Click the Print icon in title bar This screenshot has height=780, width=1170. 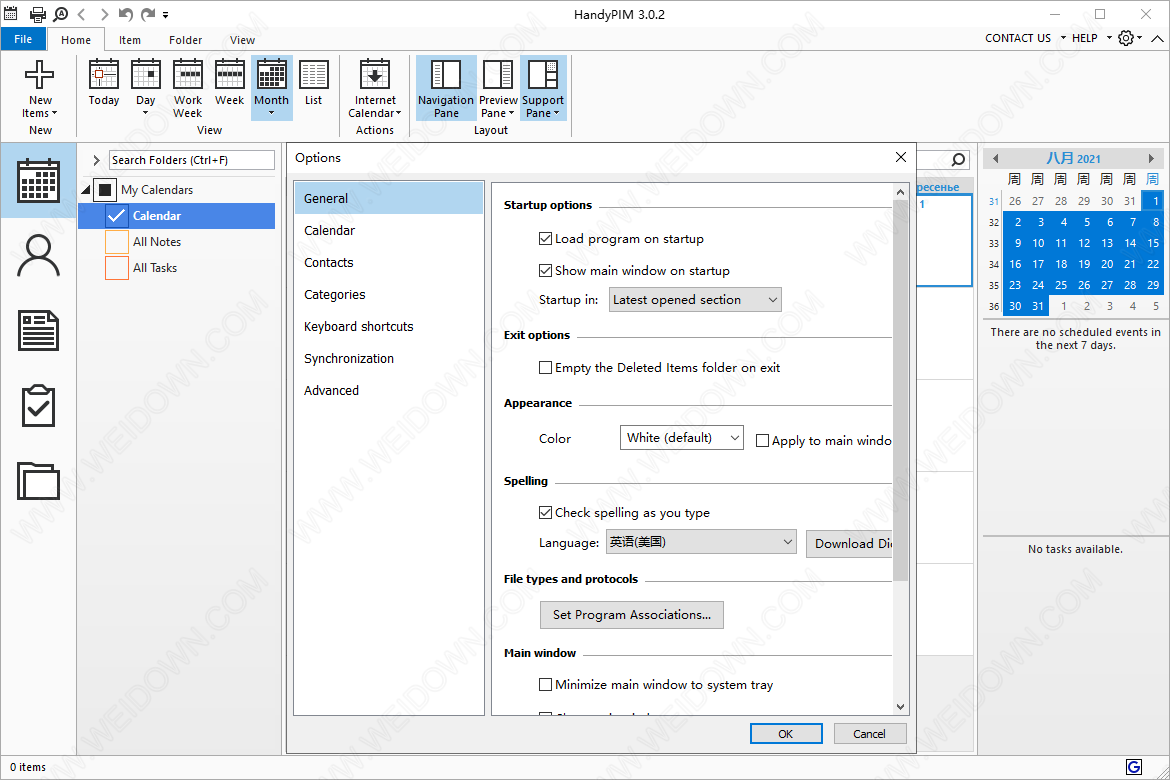(37, 14)
